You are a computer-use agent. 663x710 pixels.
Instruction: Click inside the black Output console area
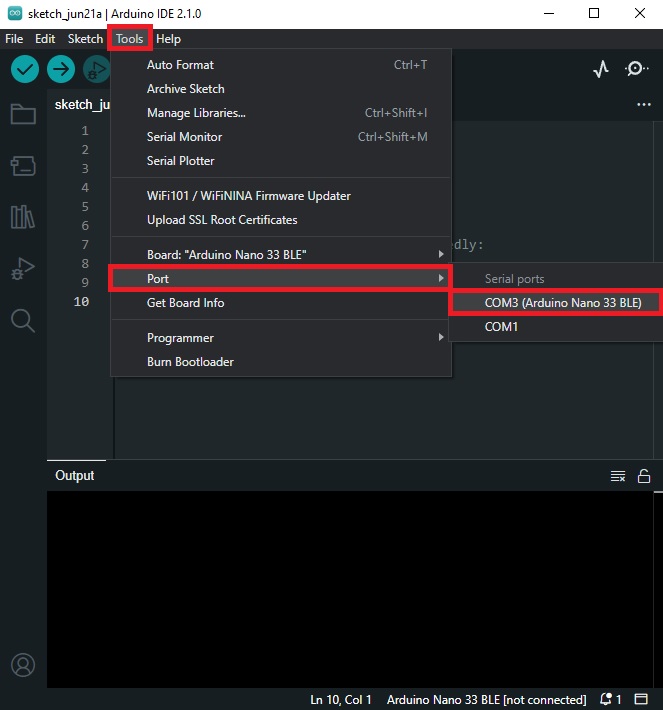tap(350, 589)
